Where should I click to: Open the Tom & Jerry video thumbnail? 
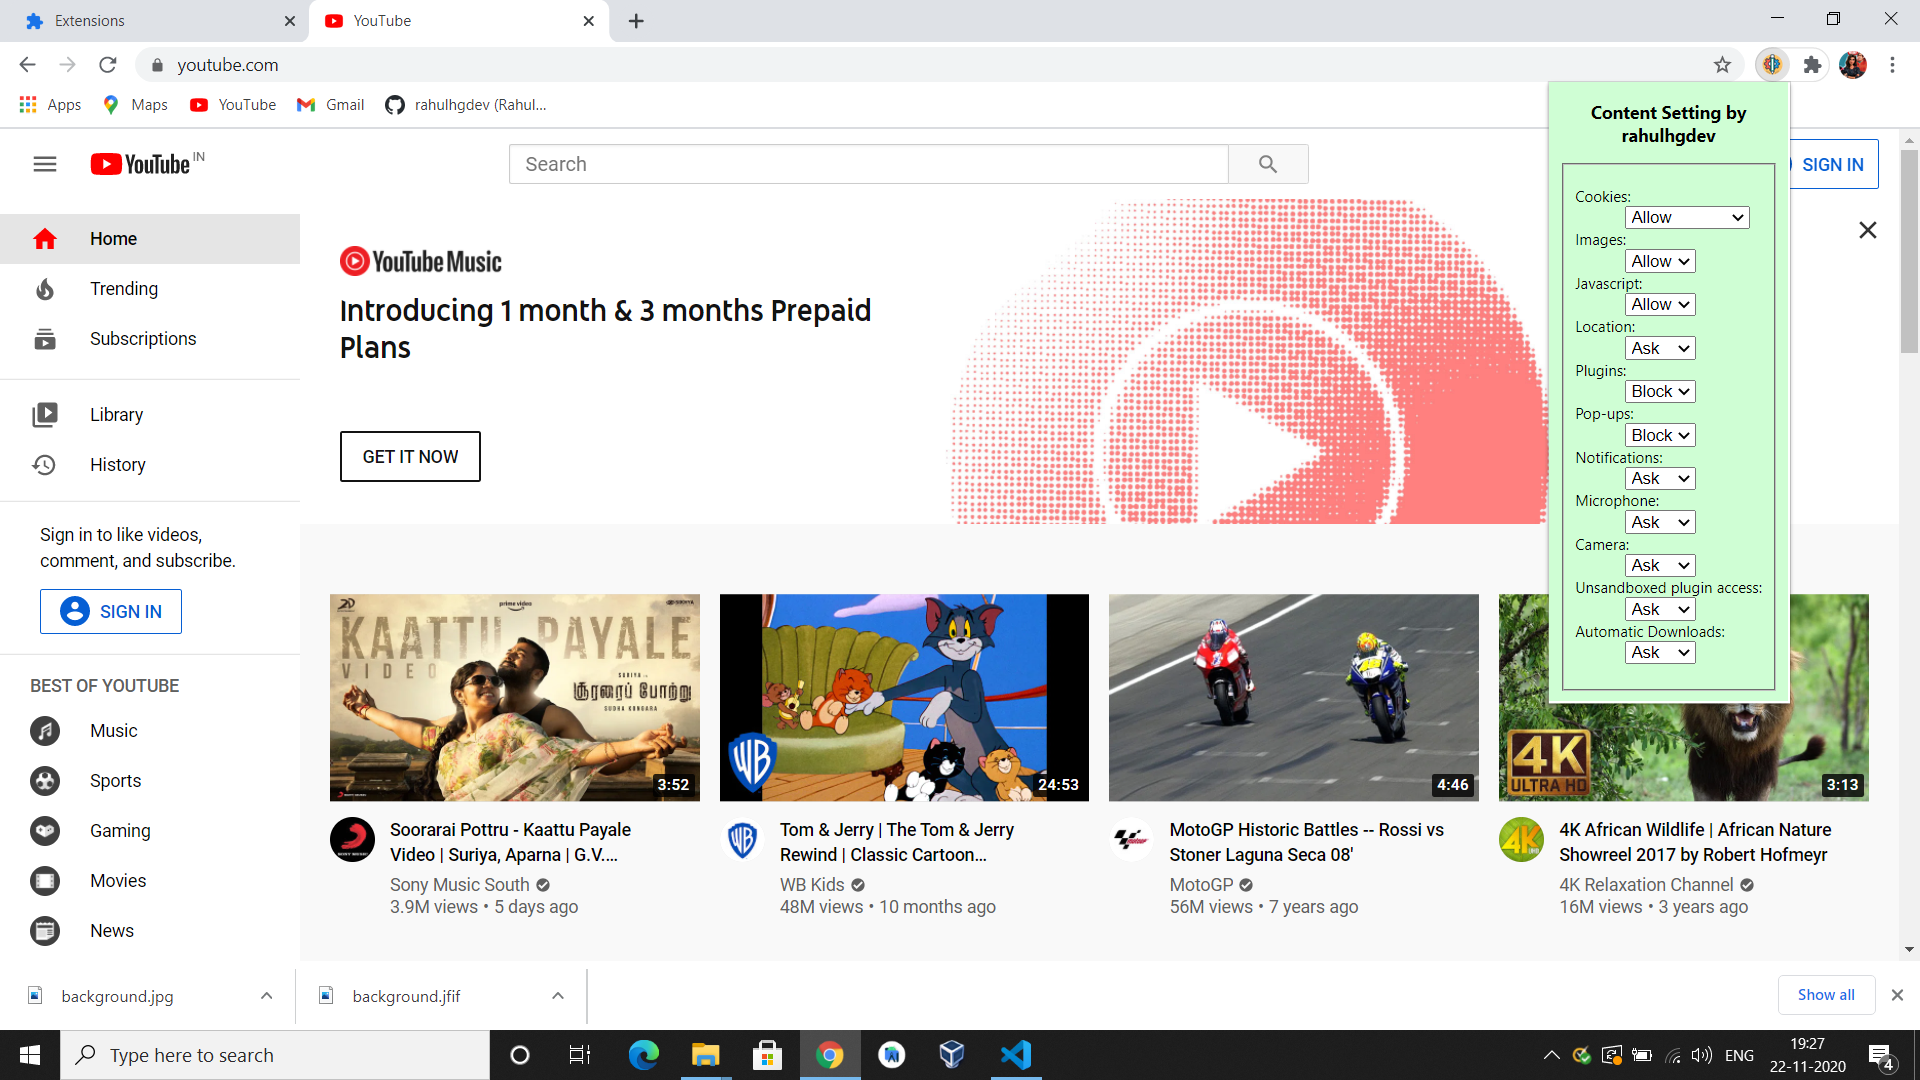904,697
